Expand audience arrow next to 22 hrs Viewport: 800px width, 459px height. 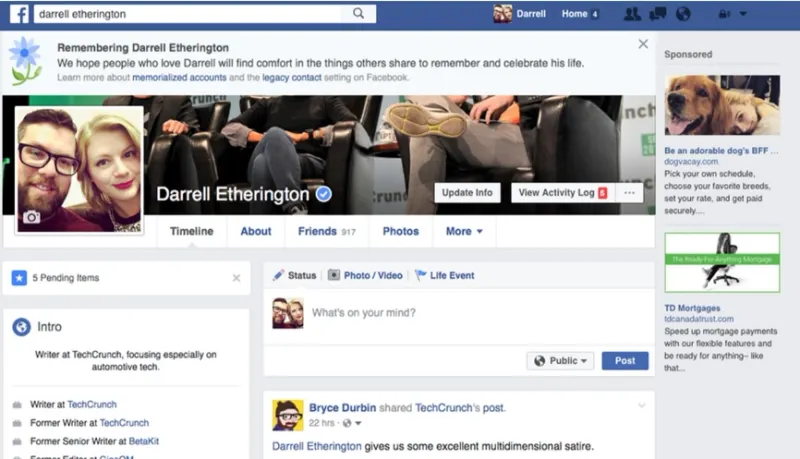click(358, 423)
